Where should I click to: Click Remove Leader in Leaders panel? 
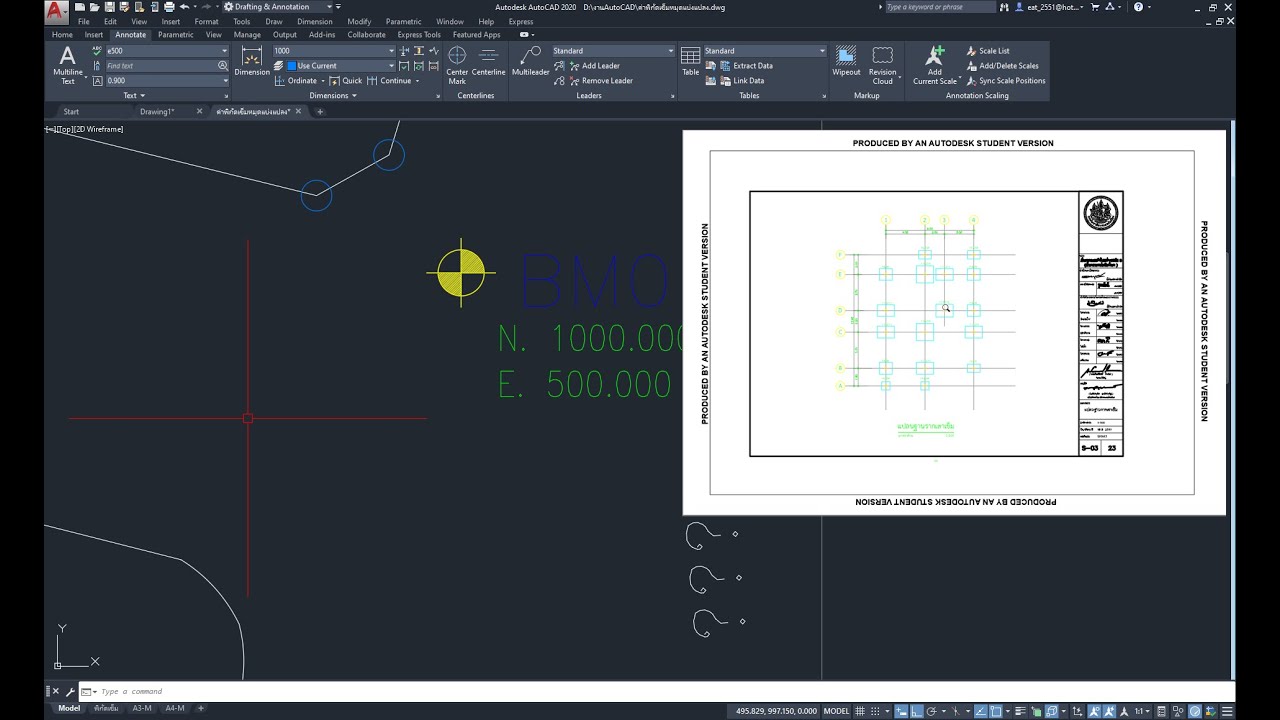click(x=599, y=81)
